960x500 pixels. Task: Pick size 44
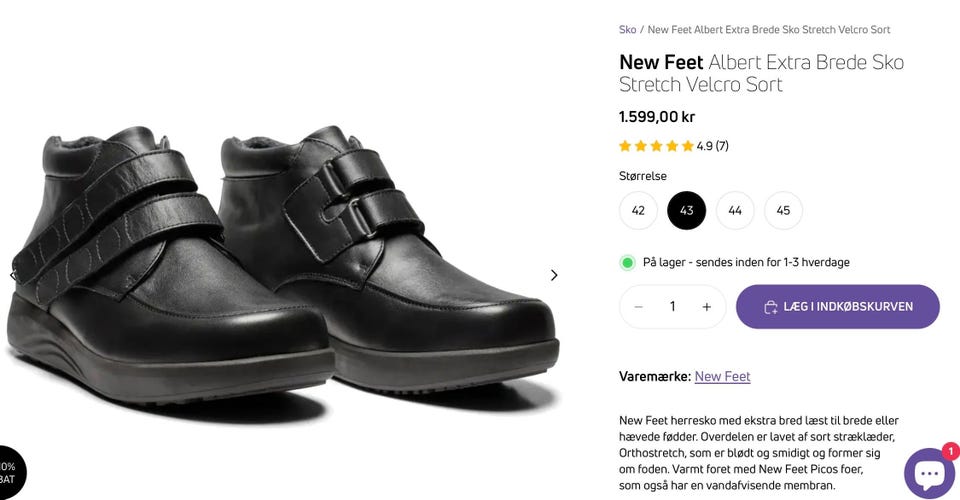735,211
